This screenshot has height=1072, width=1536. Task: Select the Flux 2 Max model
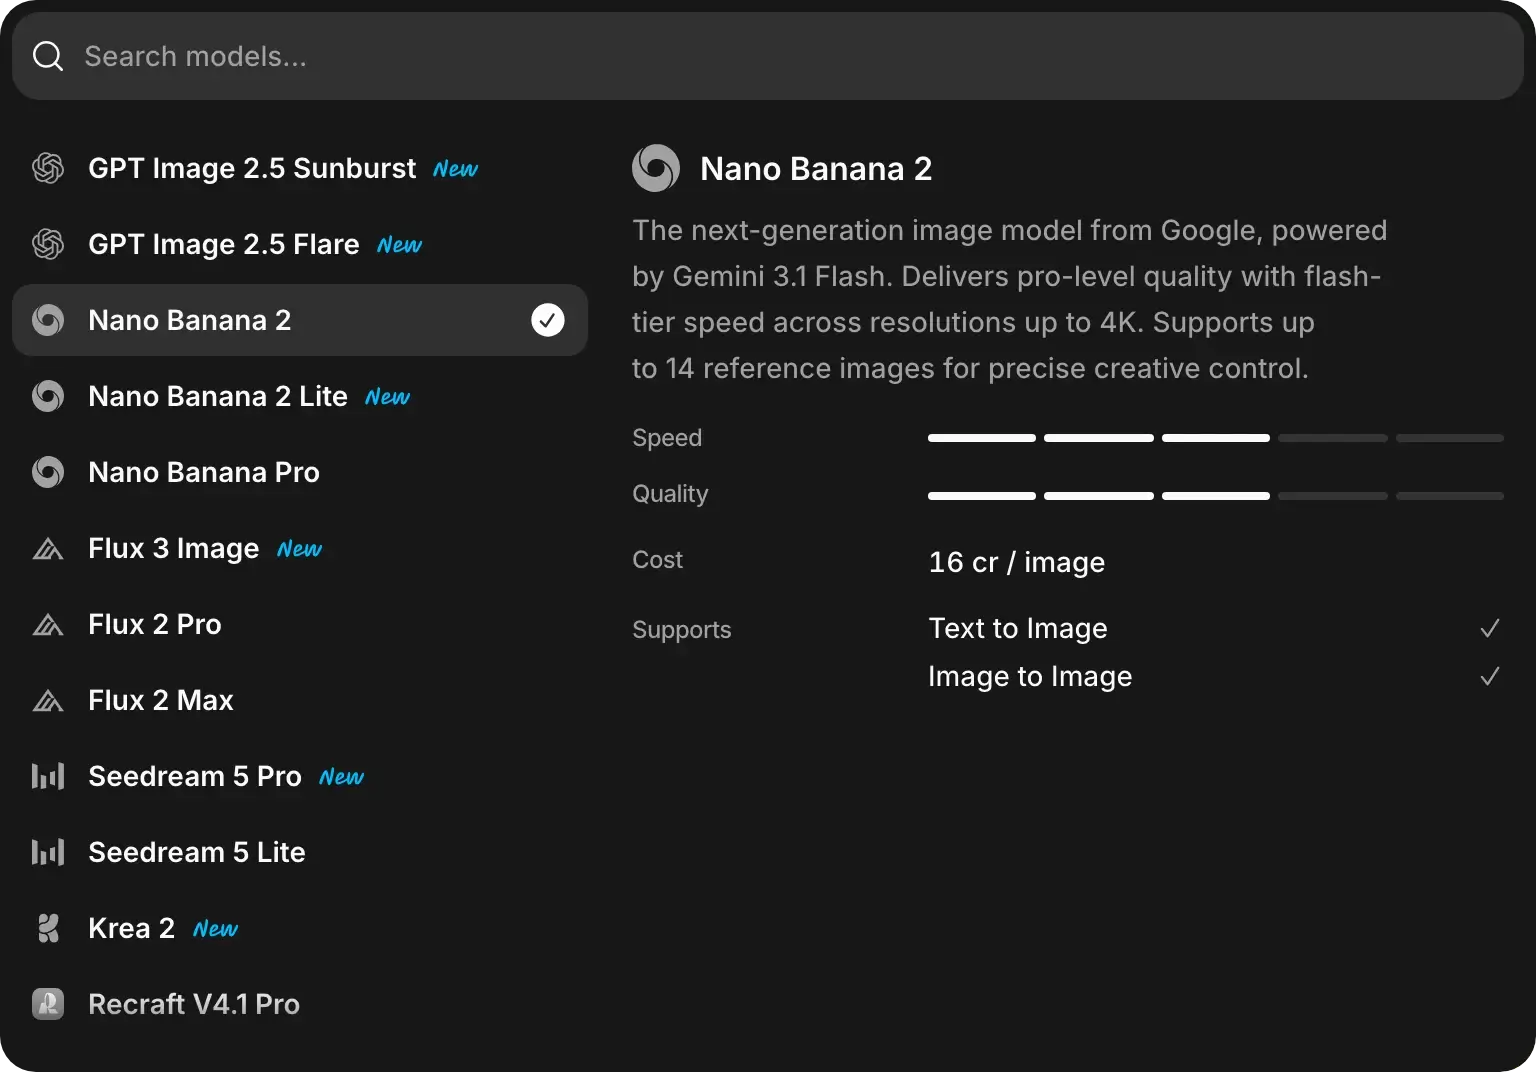tap(300, 700)
